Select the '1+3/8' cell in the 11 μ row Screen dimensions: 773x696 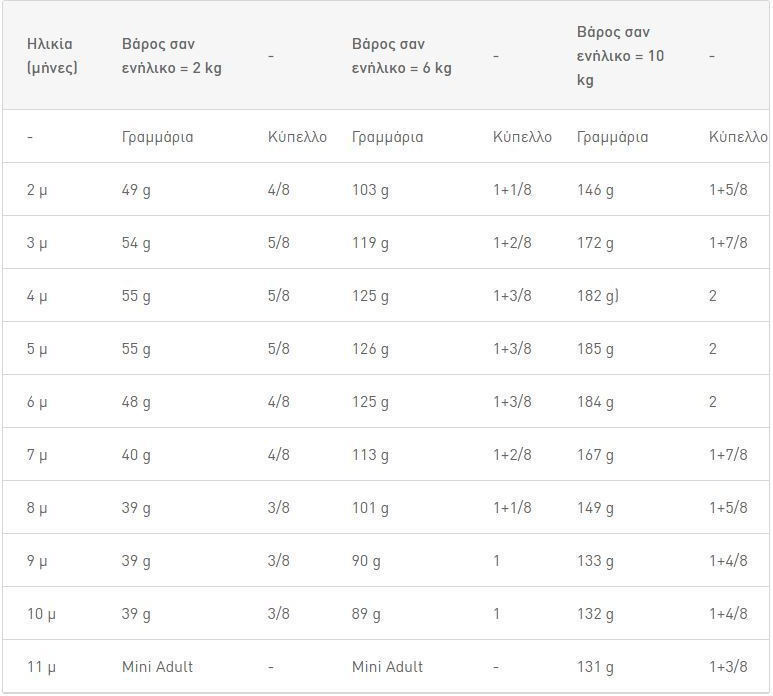(728, 666)
